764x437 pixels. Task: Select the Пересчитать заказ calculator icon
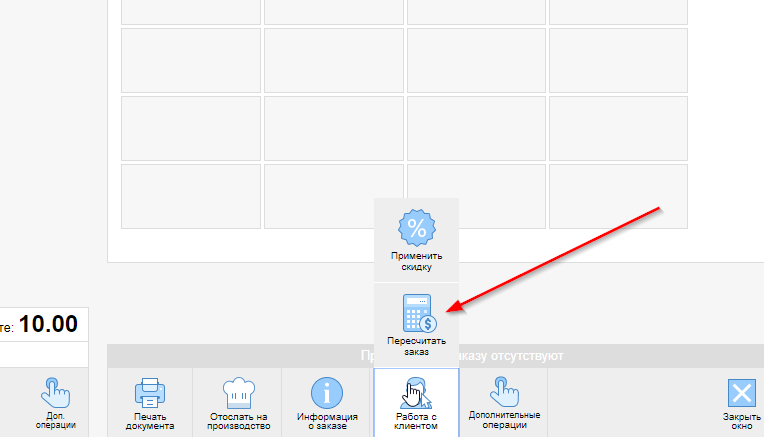click(416, 313)
